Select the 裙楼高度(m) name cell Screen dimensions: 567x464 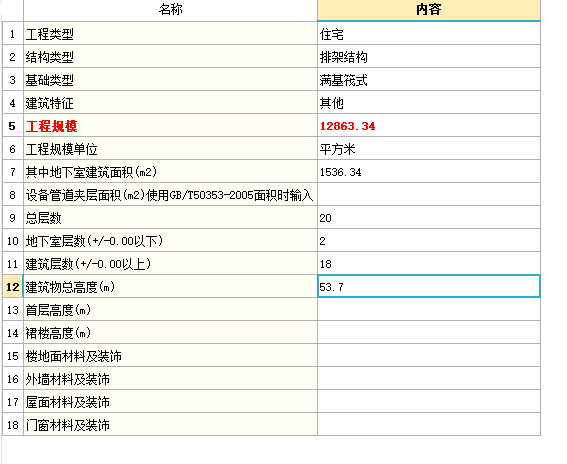click(170, 332)
